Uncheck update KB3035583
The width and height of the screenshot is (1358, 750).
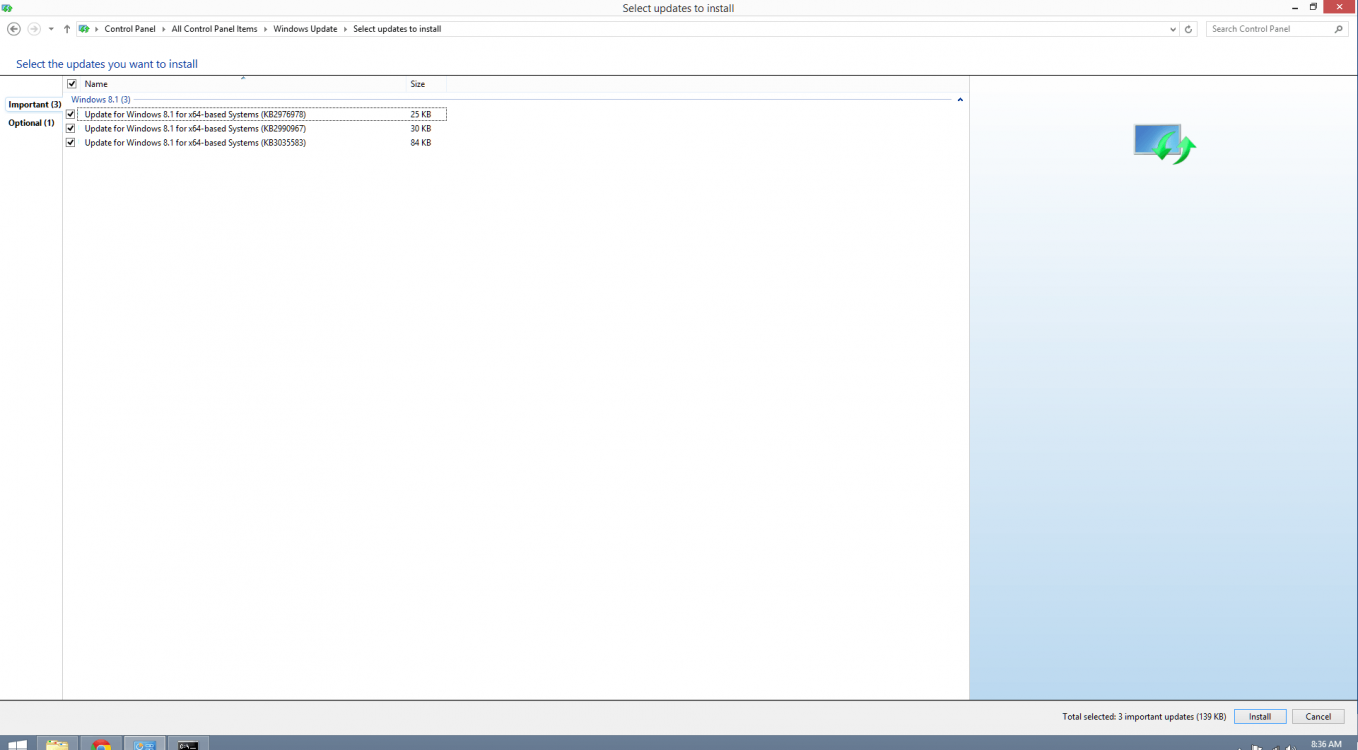point(70,142)
